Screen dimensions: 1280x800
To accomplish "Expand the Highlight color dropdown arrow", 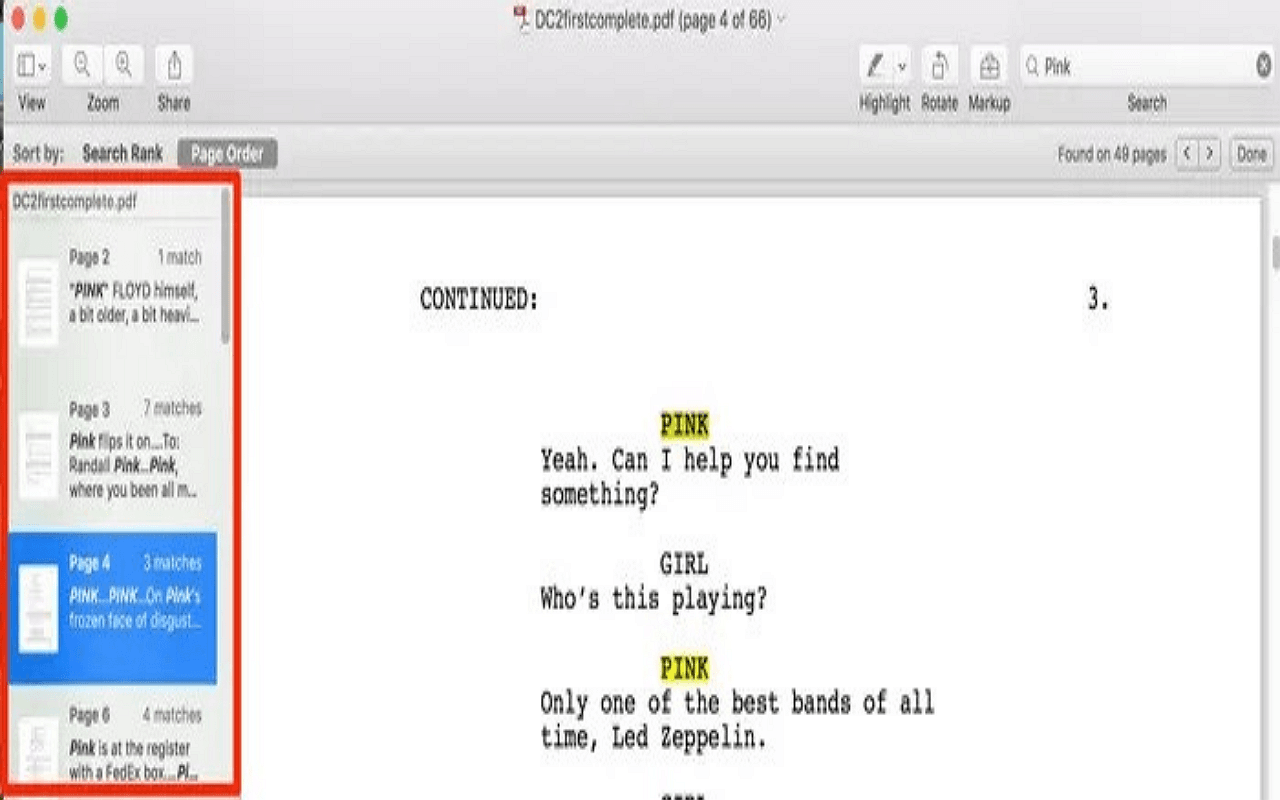I will point(901,67).
